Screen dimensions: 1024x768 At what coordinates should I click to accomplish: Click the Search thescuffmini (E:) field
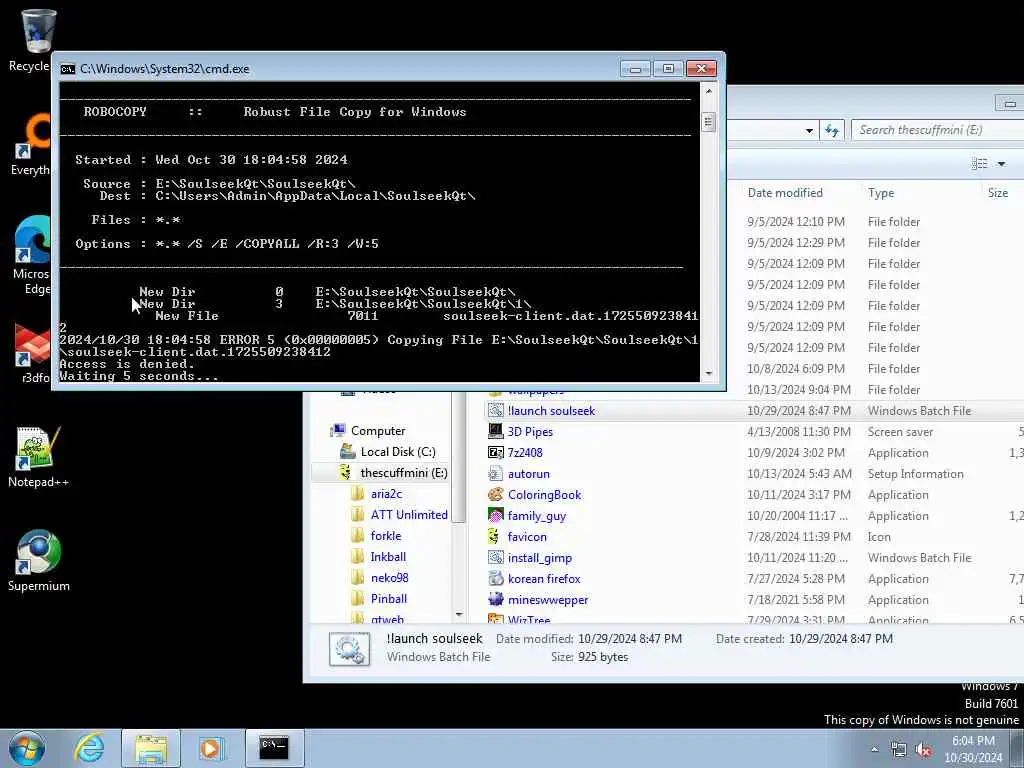[x=938, y=130]
